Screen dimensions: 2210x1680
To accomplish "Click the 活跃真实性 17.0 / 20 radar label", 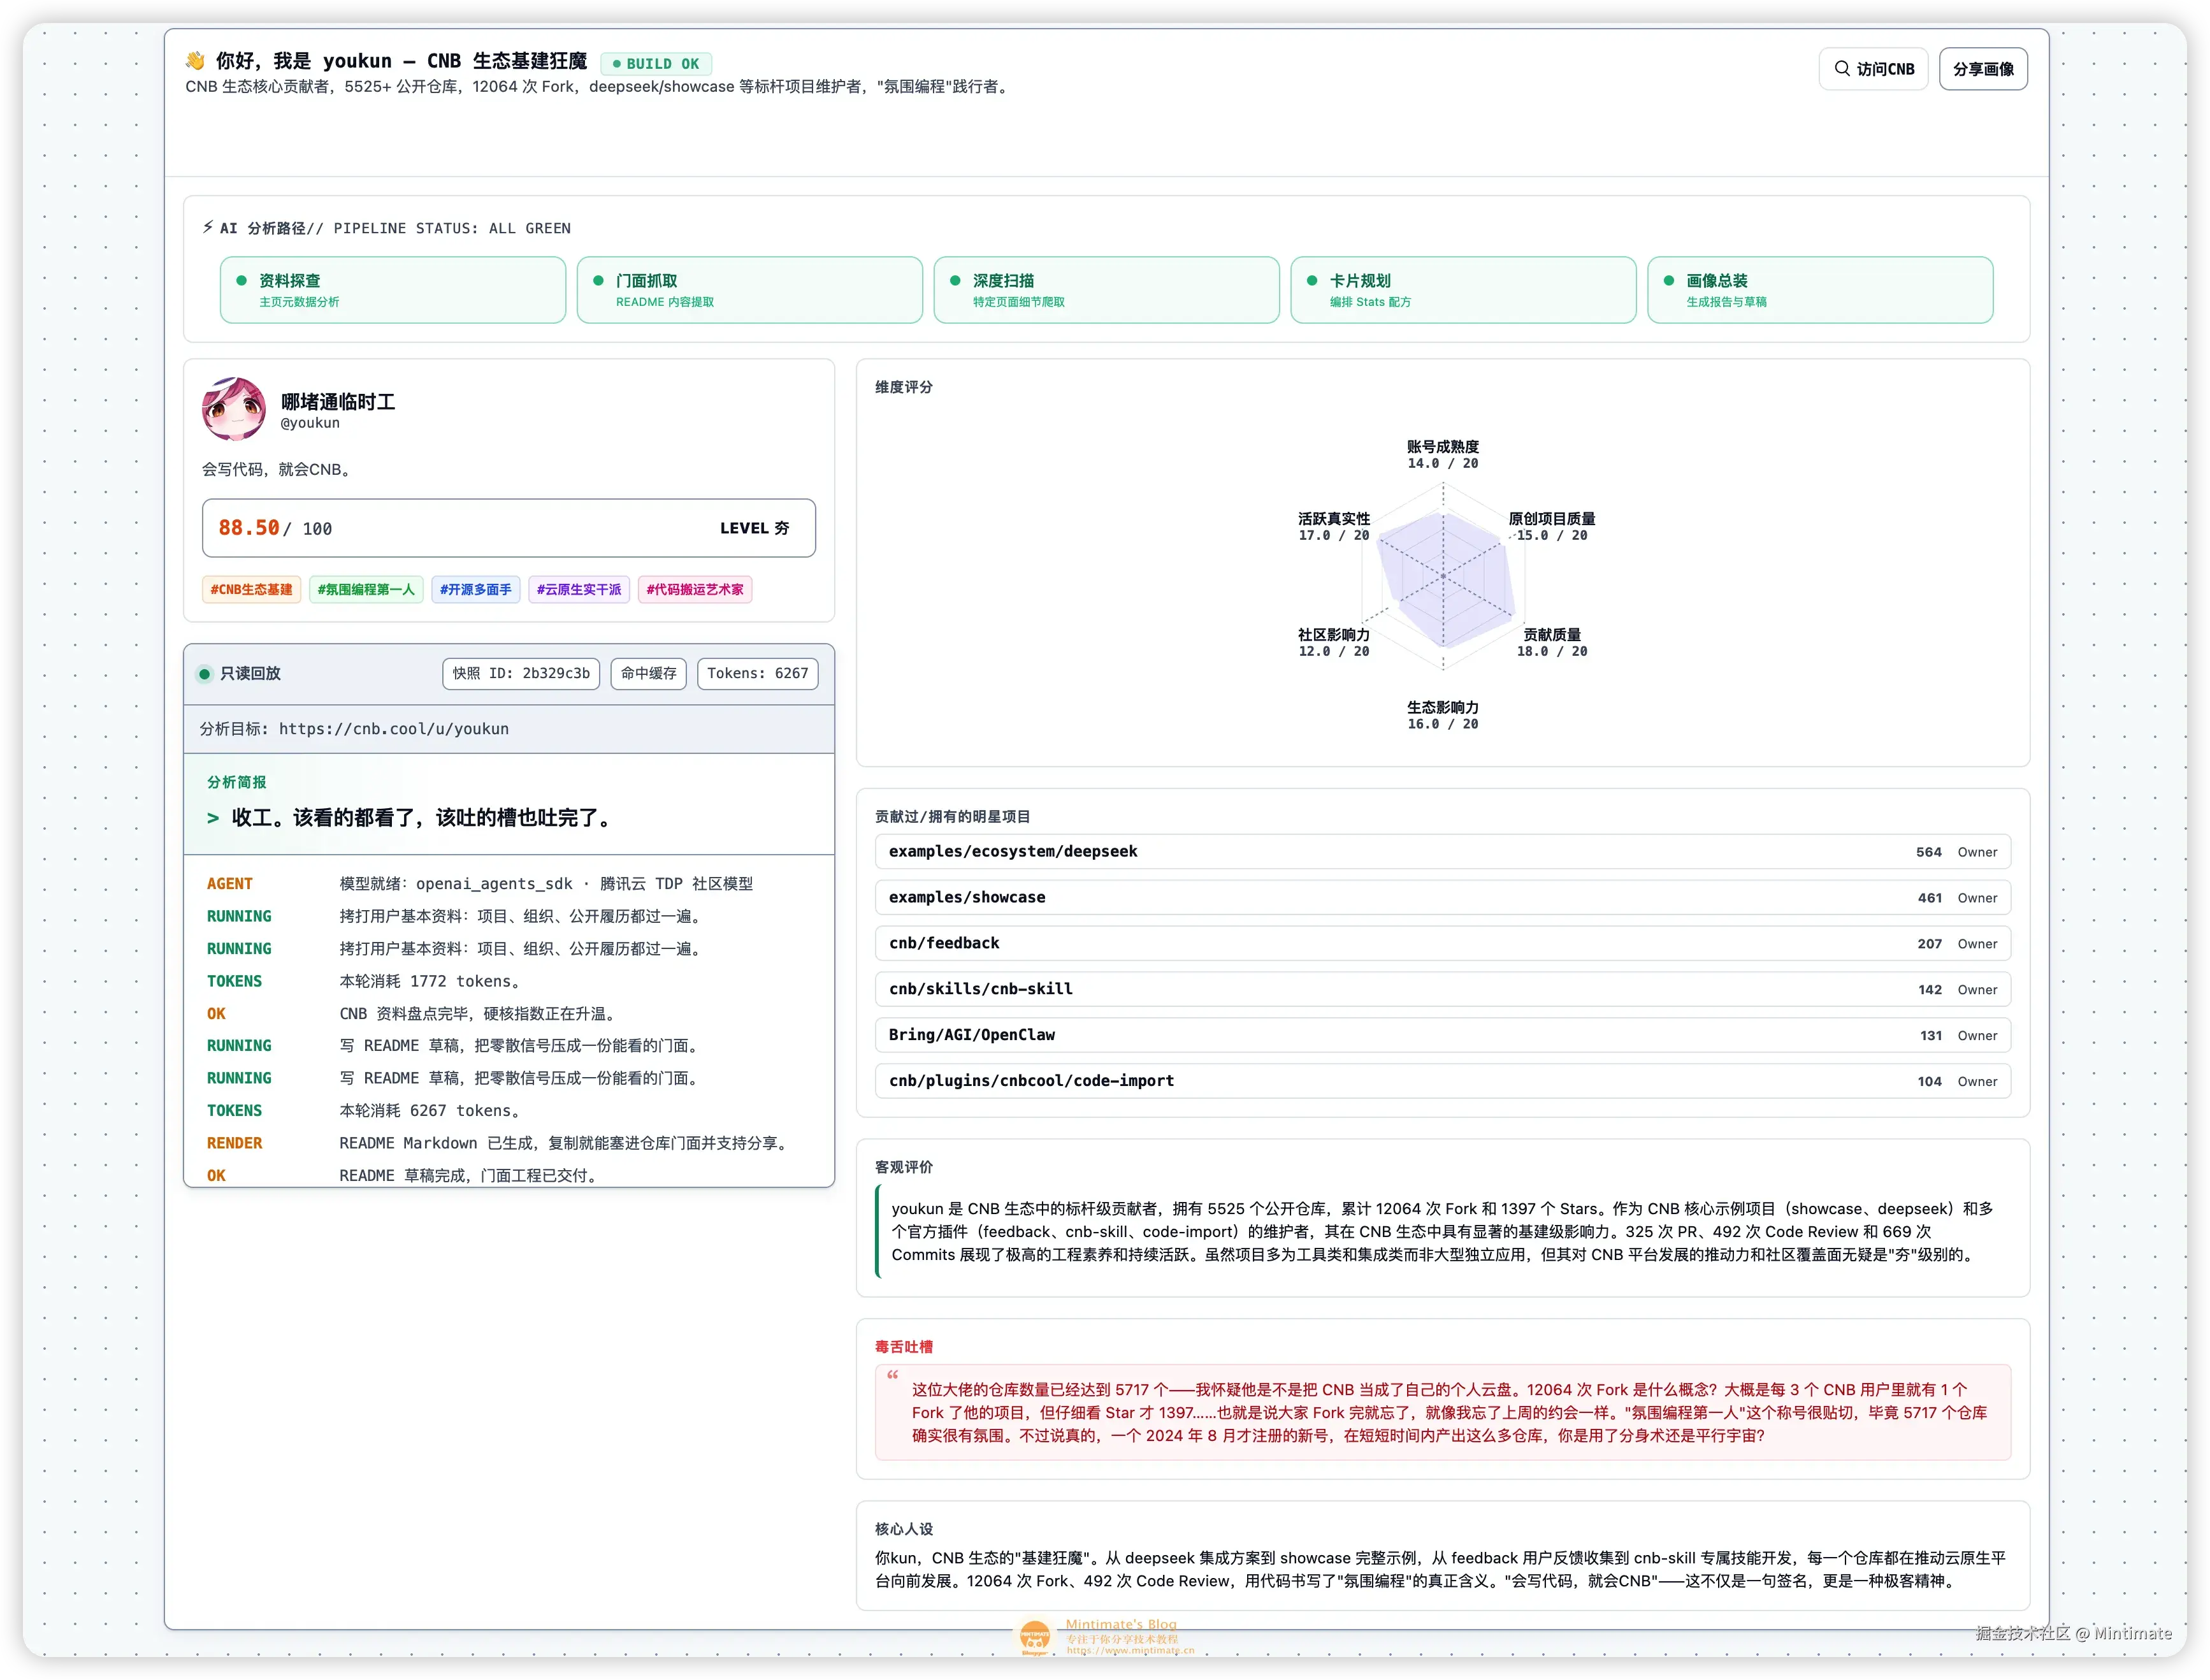I will [x=1333, y=527].
